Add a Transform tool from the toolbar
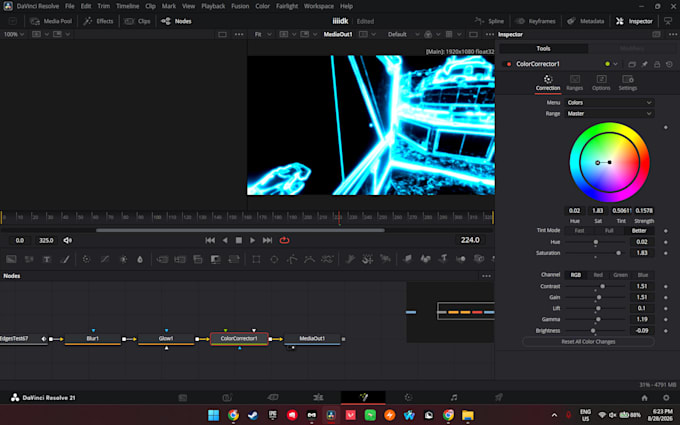The image size is (680, 425). [234, 259]
